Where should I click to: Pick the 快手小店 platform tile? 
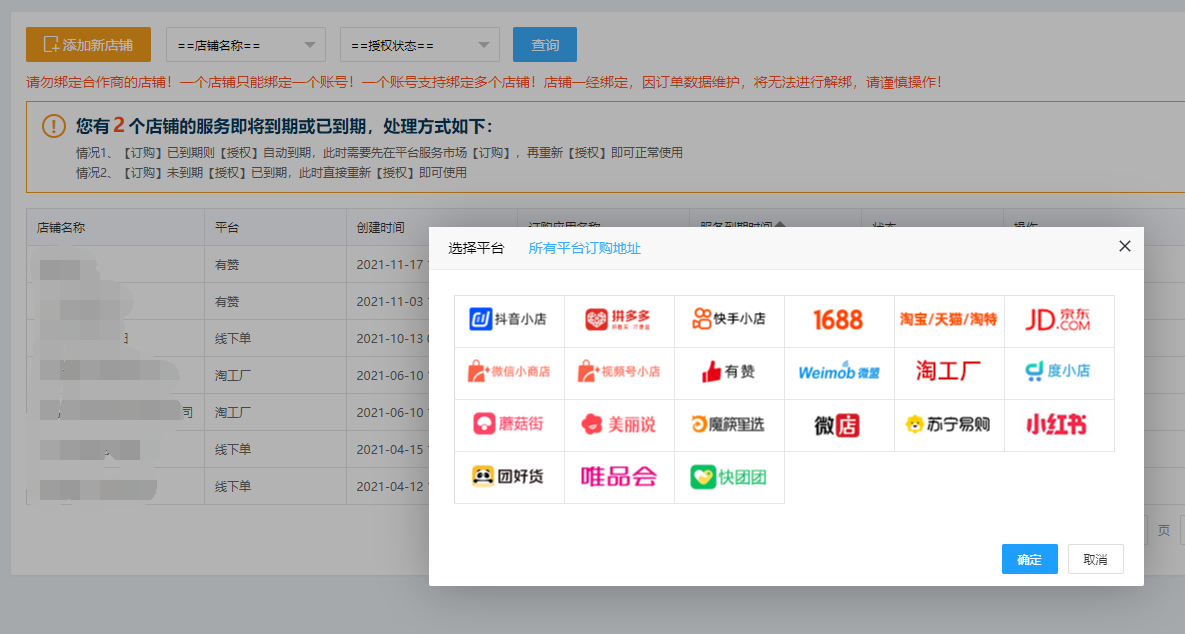click(729, 320)
